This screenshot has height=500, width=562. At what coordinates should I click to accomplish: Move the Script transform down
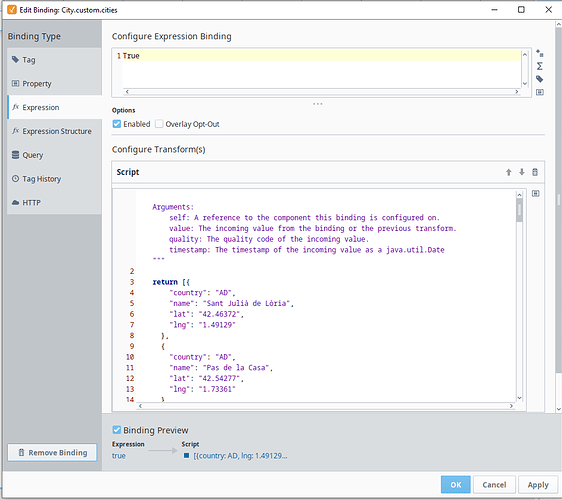521,172
